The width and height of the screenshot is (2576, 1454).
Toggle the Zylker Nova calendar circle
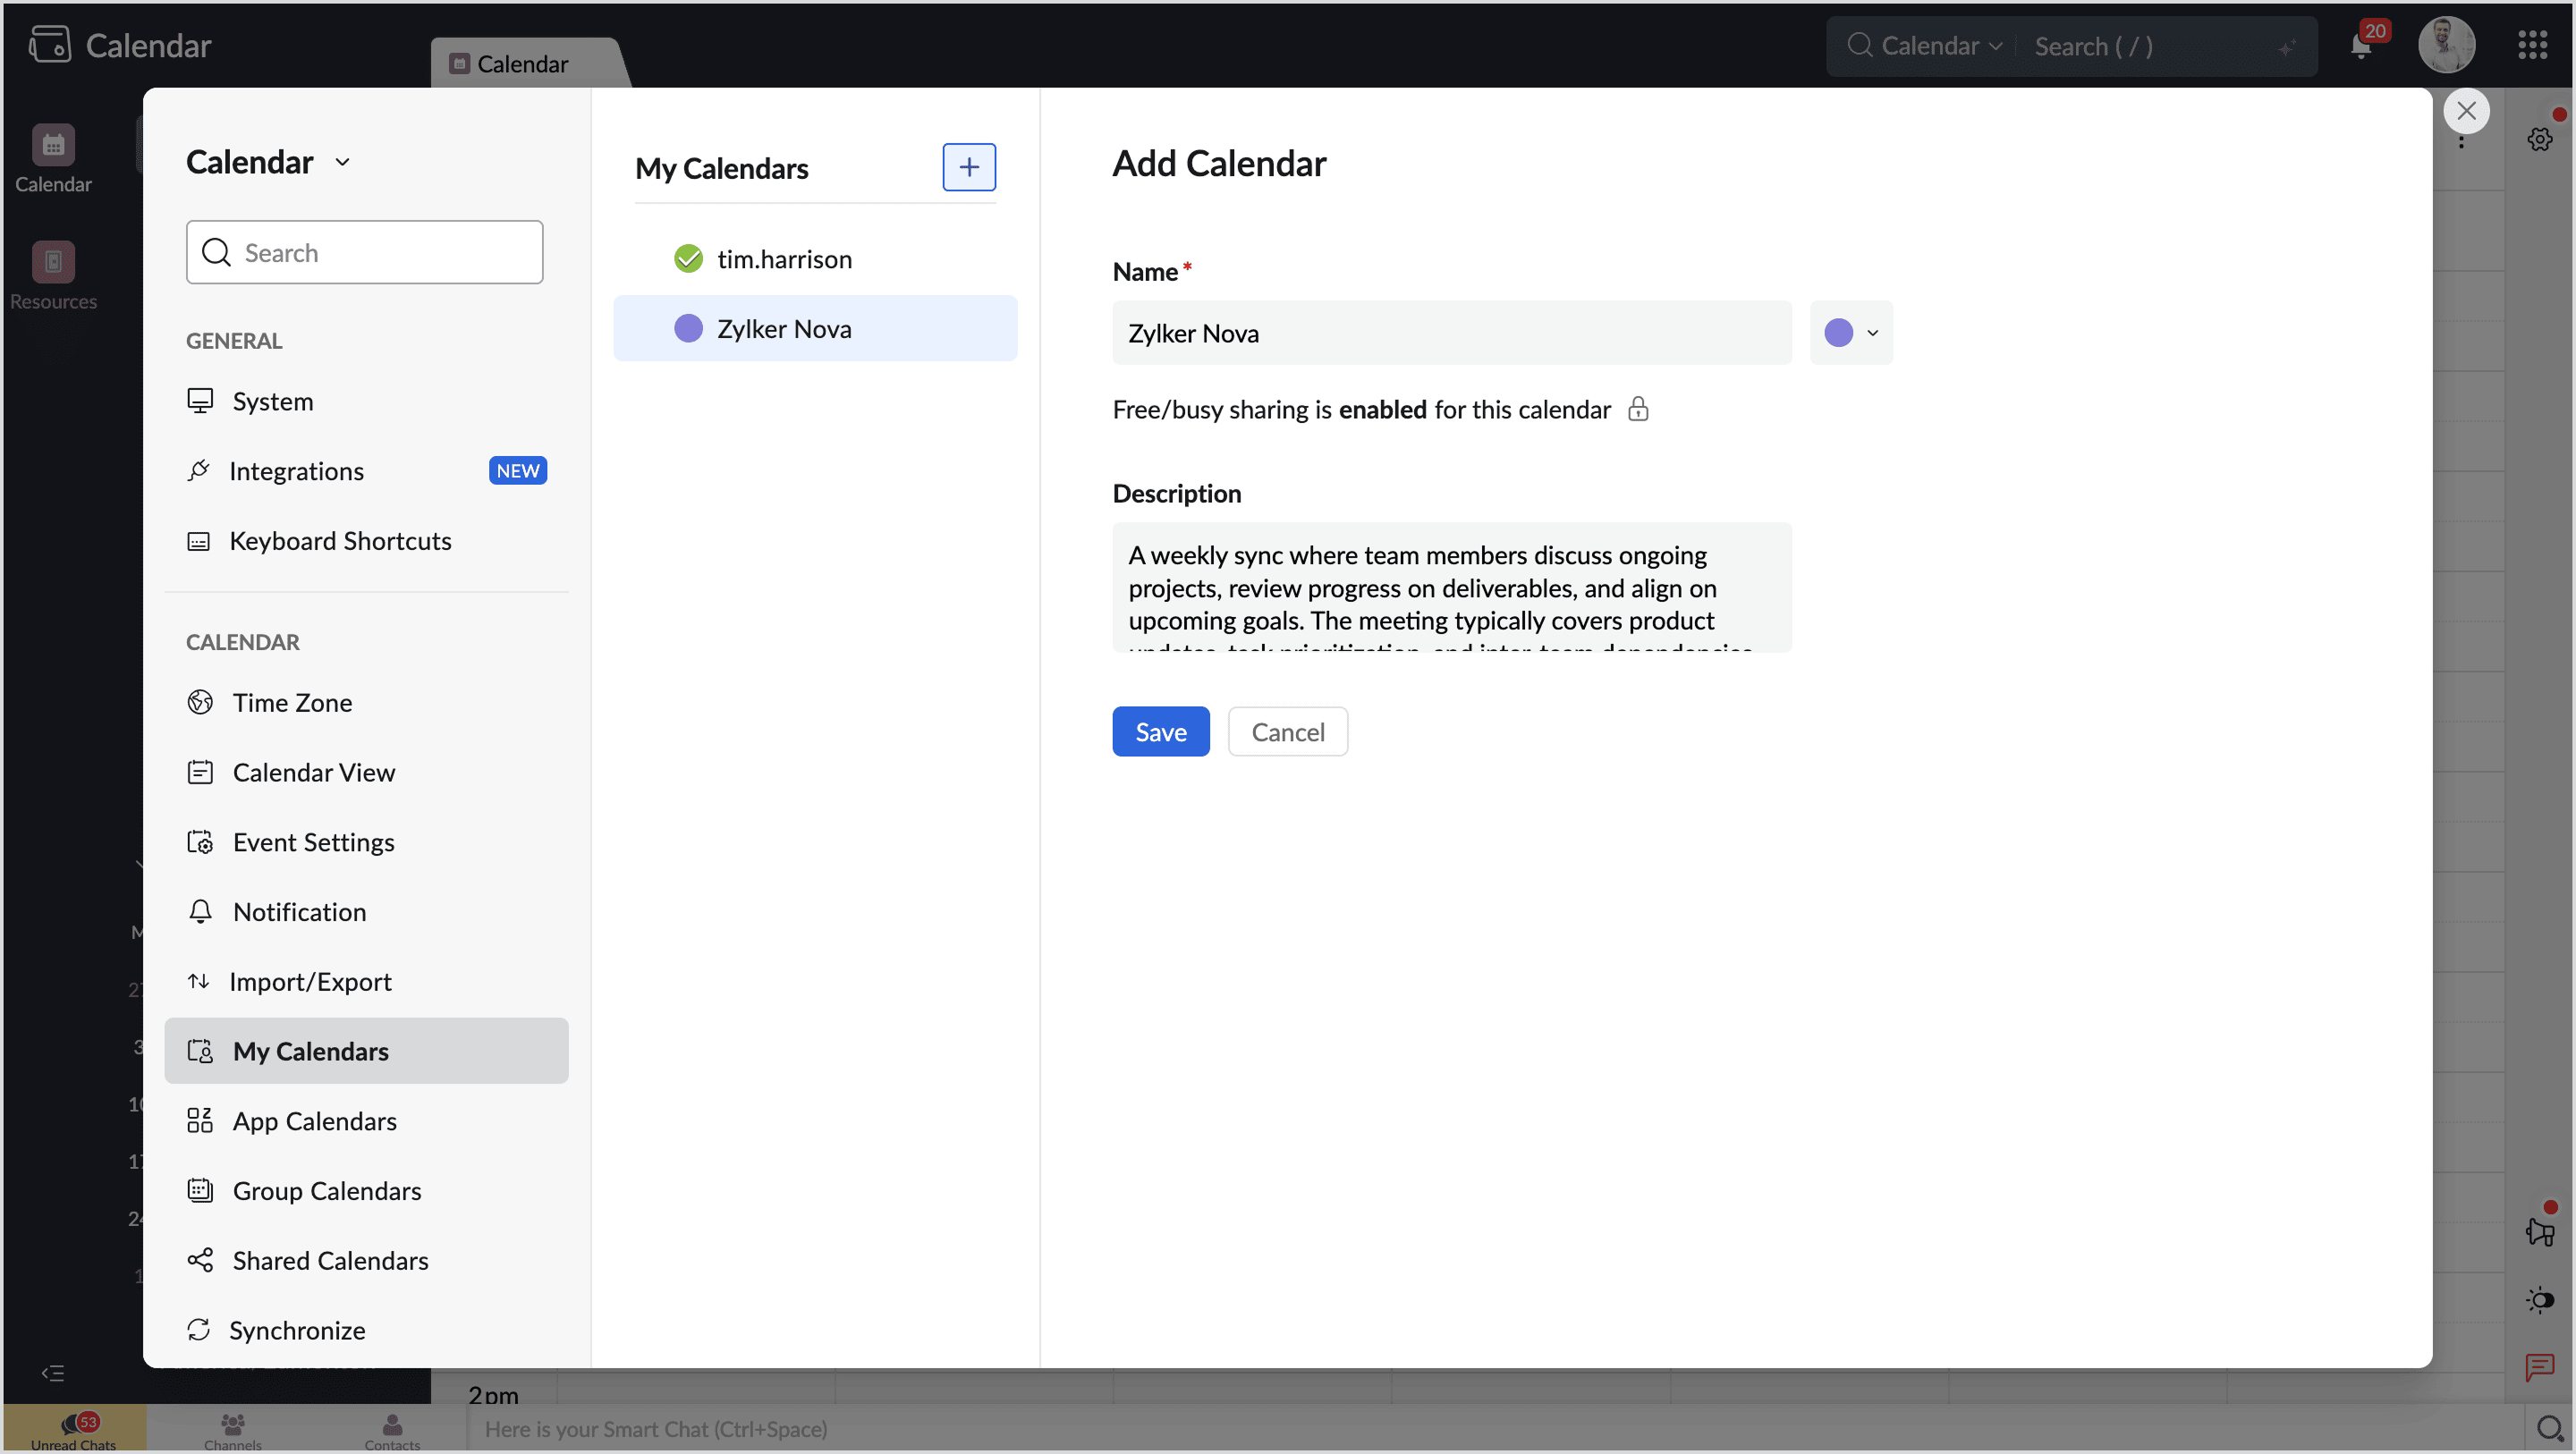pyautogui.click(x=688, y=329)
